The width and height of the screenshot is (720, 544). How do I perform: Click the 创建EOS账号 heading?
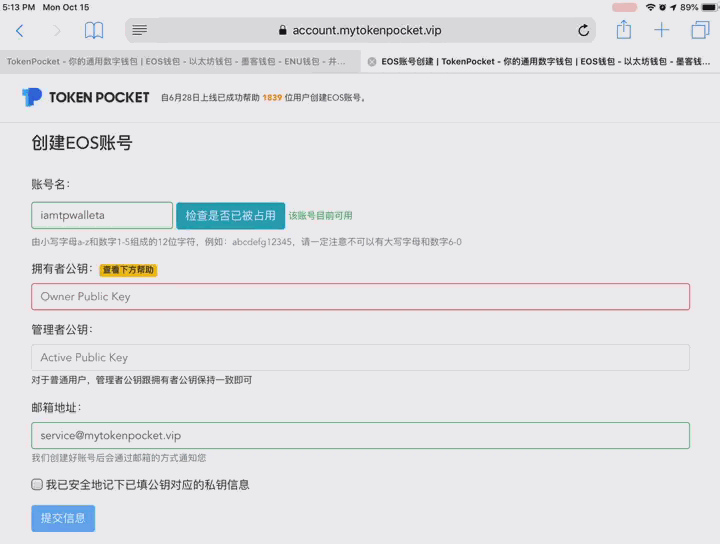coord(82,143)
